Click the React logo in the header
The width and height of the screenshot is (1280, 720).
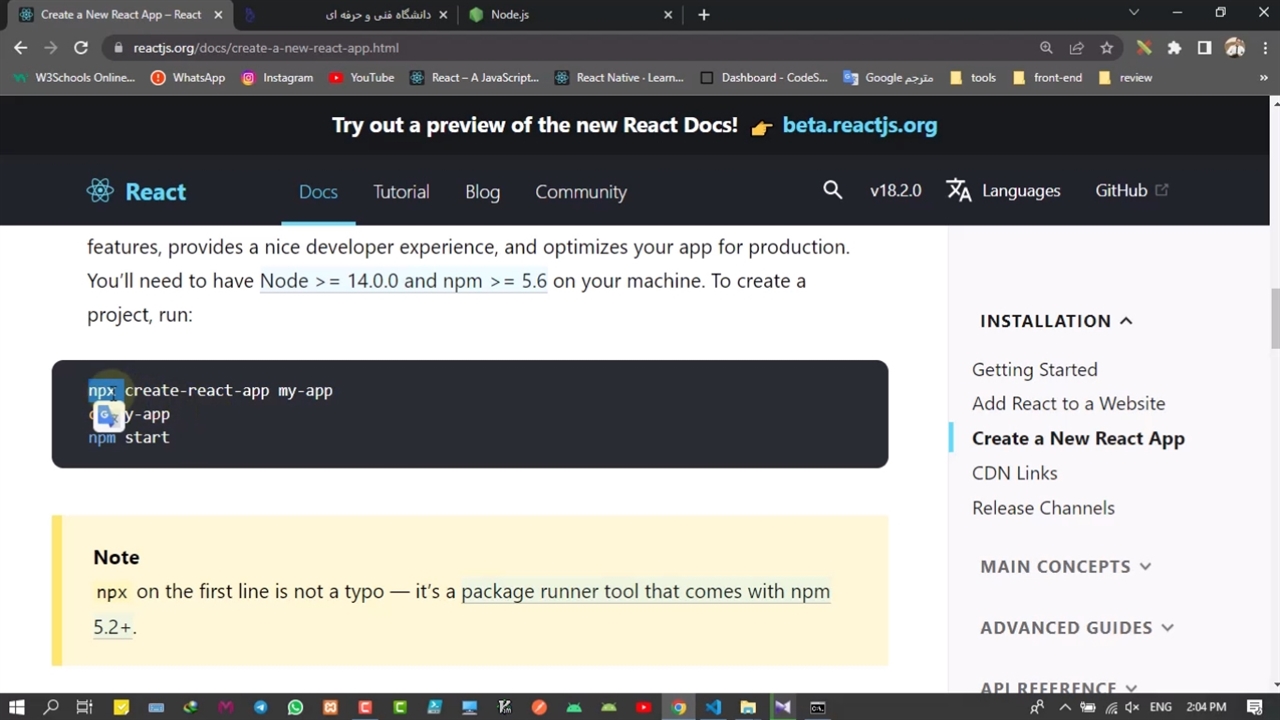pyautogui.click(x=100, y=191)
